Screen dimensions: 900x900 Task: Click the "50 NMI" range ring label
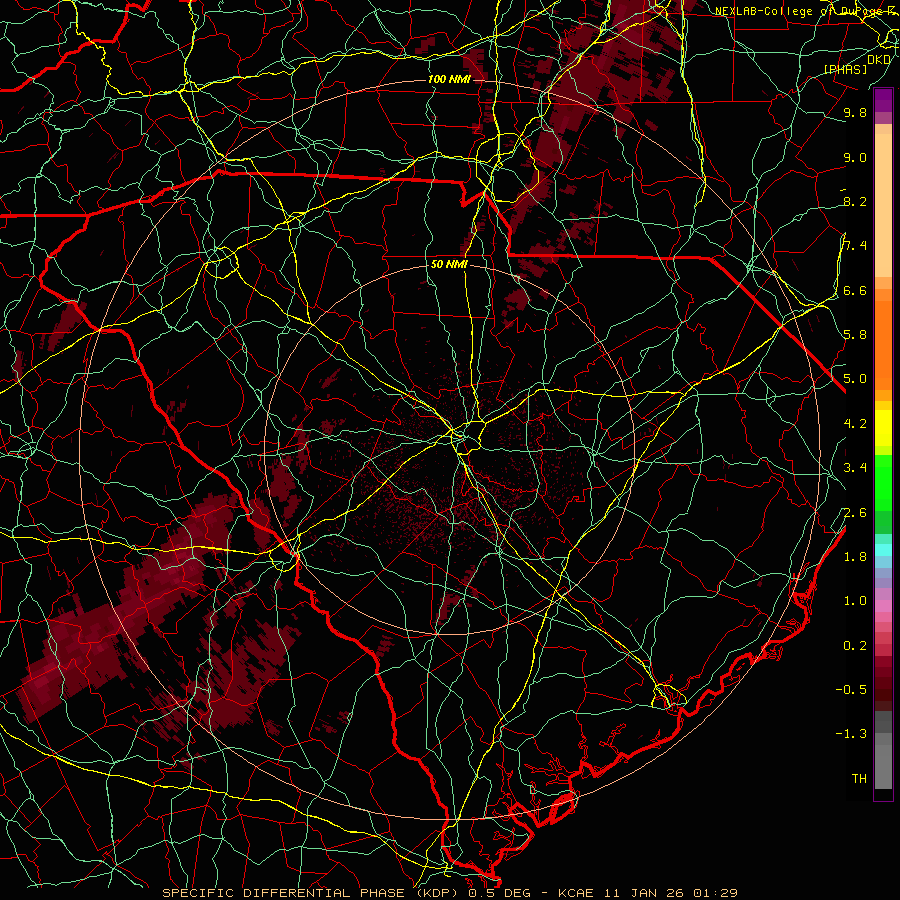pyautogui.click(x=449, y=264)
